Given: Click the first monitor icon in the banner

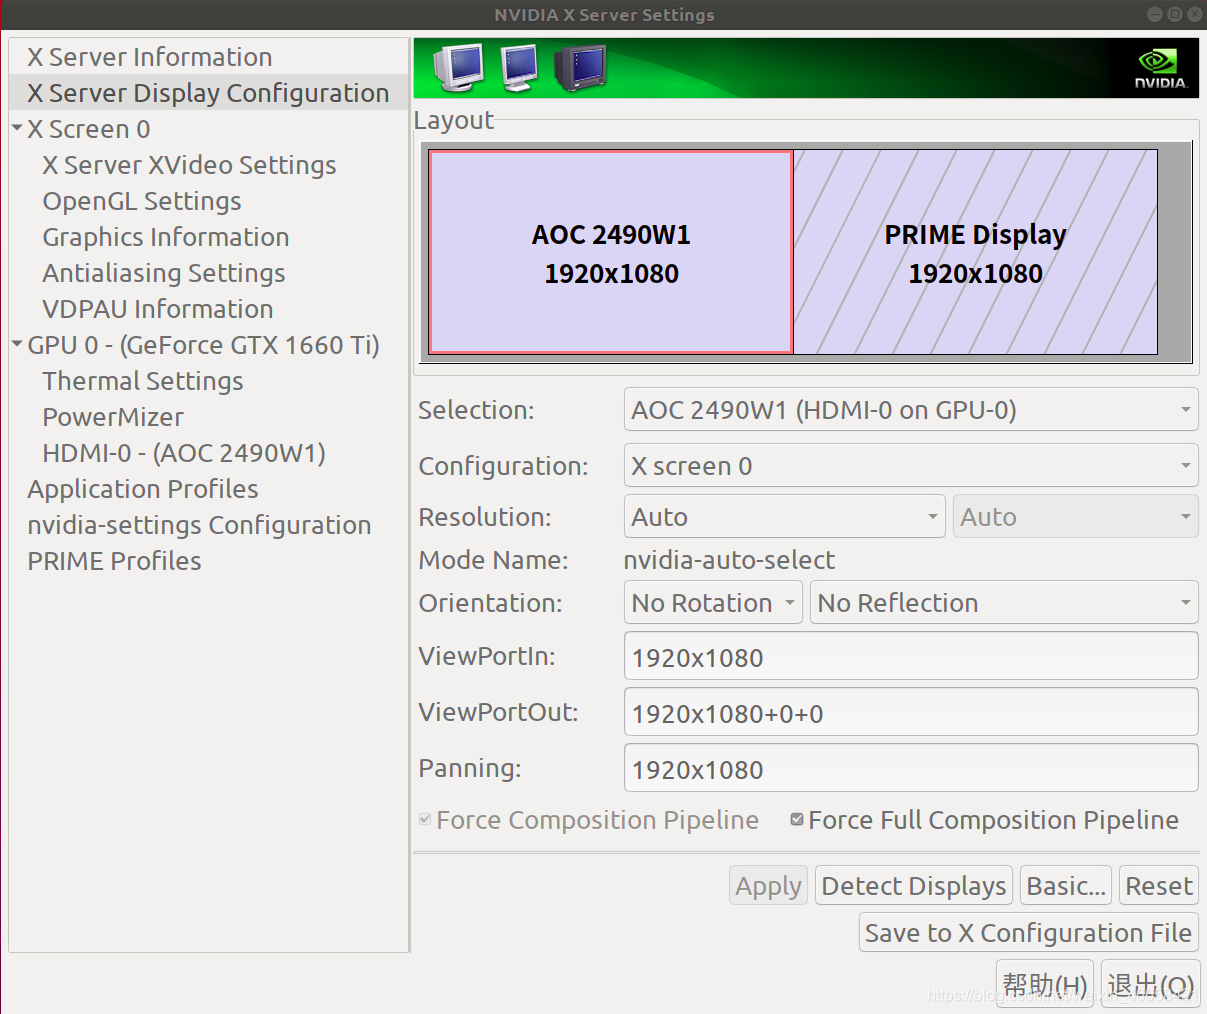Looking at the screenshot, I should (x=459, y=67).
